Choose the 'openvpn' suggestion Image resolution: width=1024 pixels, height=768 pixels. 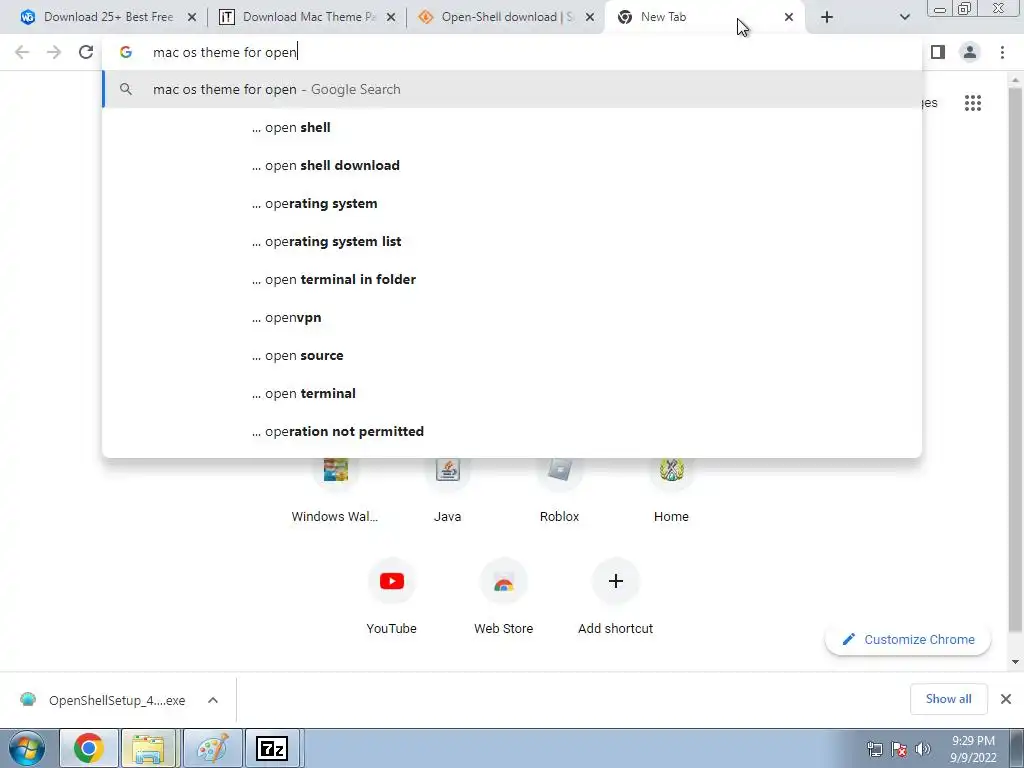[x=512, y=317]
